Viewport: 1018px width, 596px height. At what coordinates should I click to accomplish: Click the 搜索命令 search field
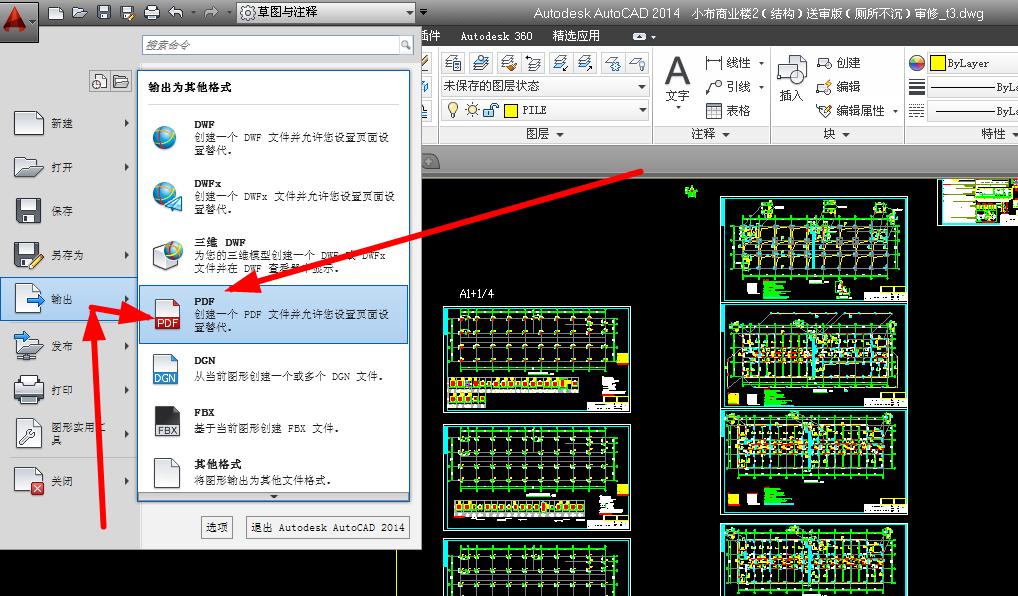tap(270, 45)
